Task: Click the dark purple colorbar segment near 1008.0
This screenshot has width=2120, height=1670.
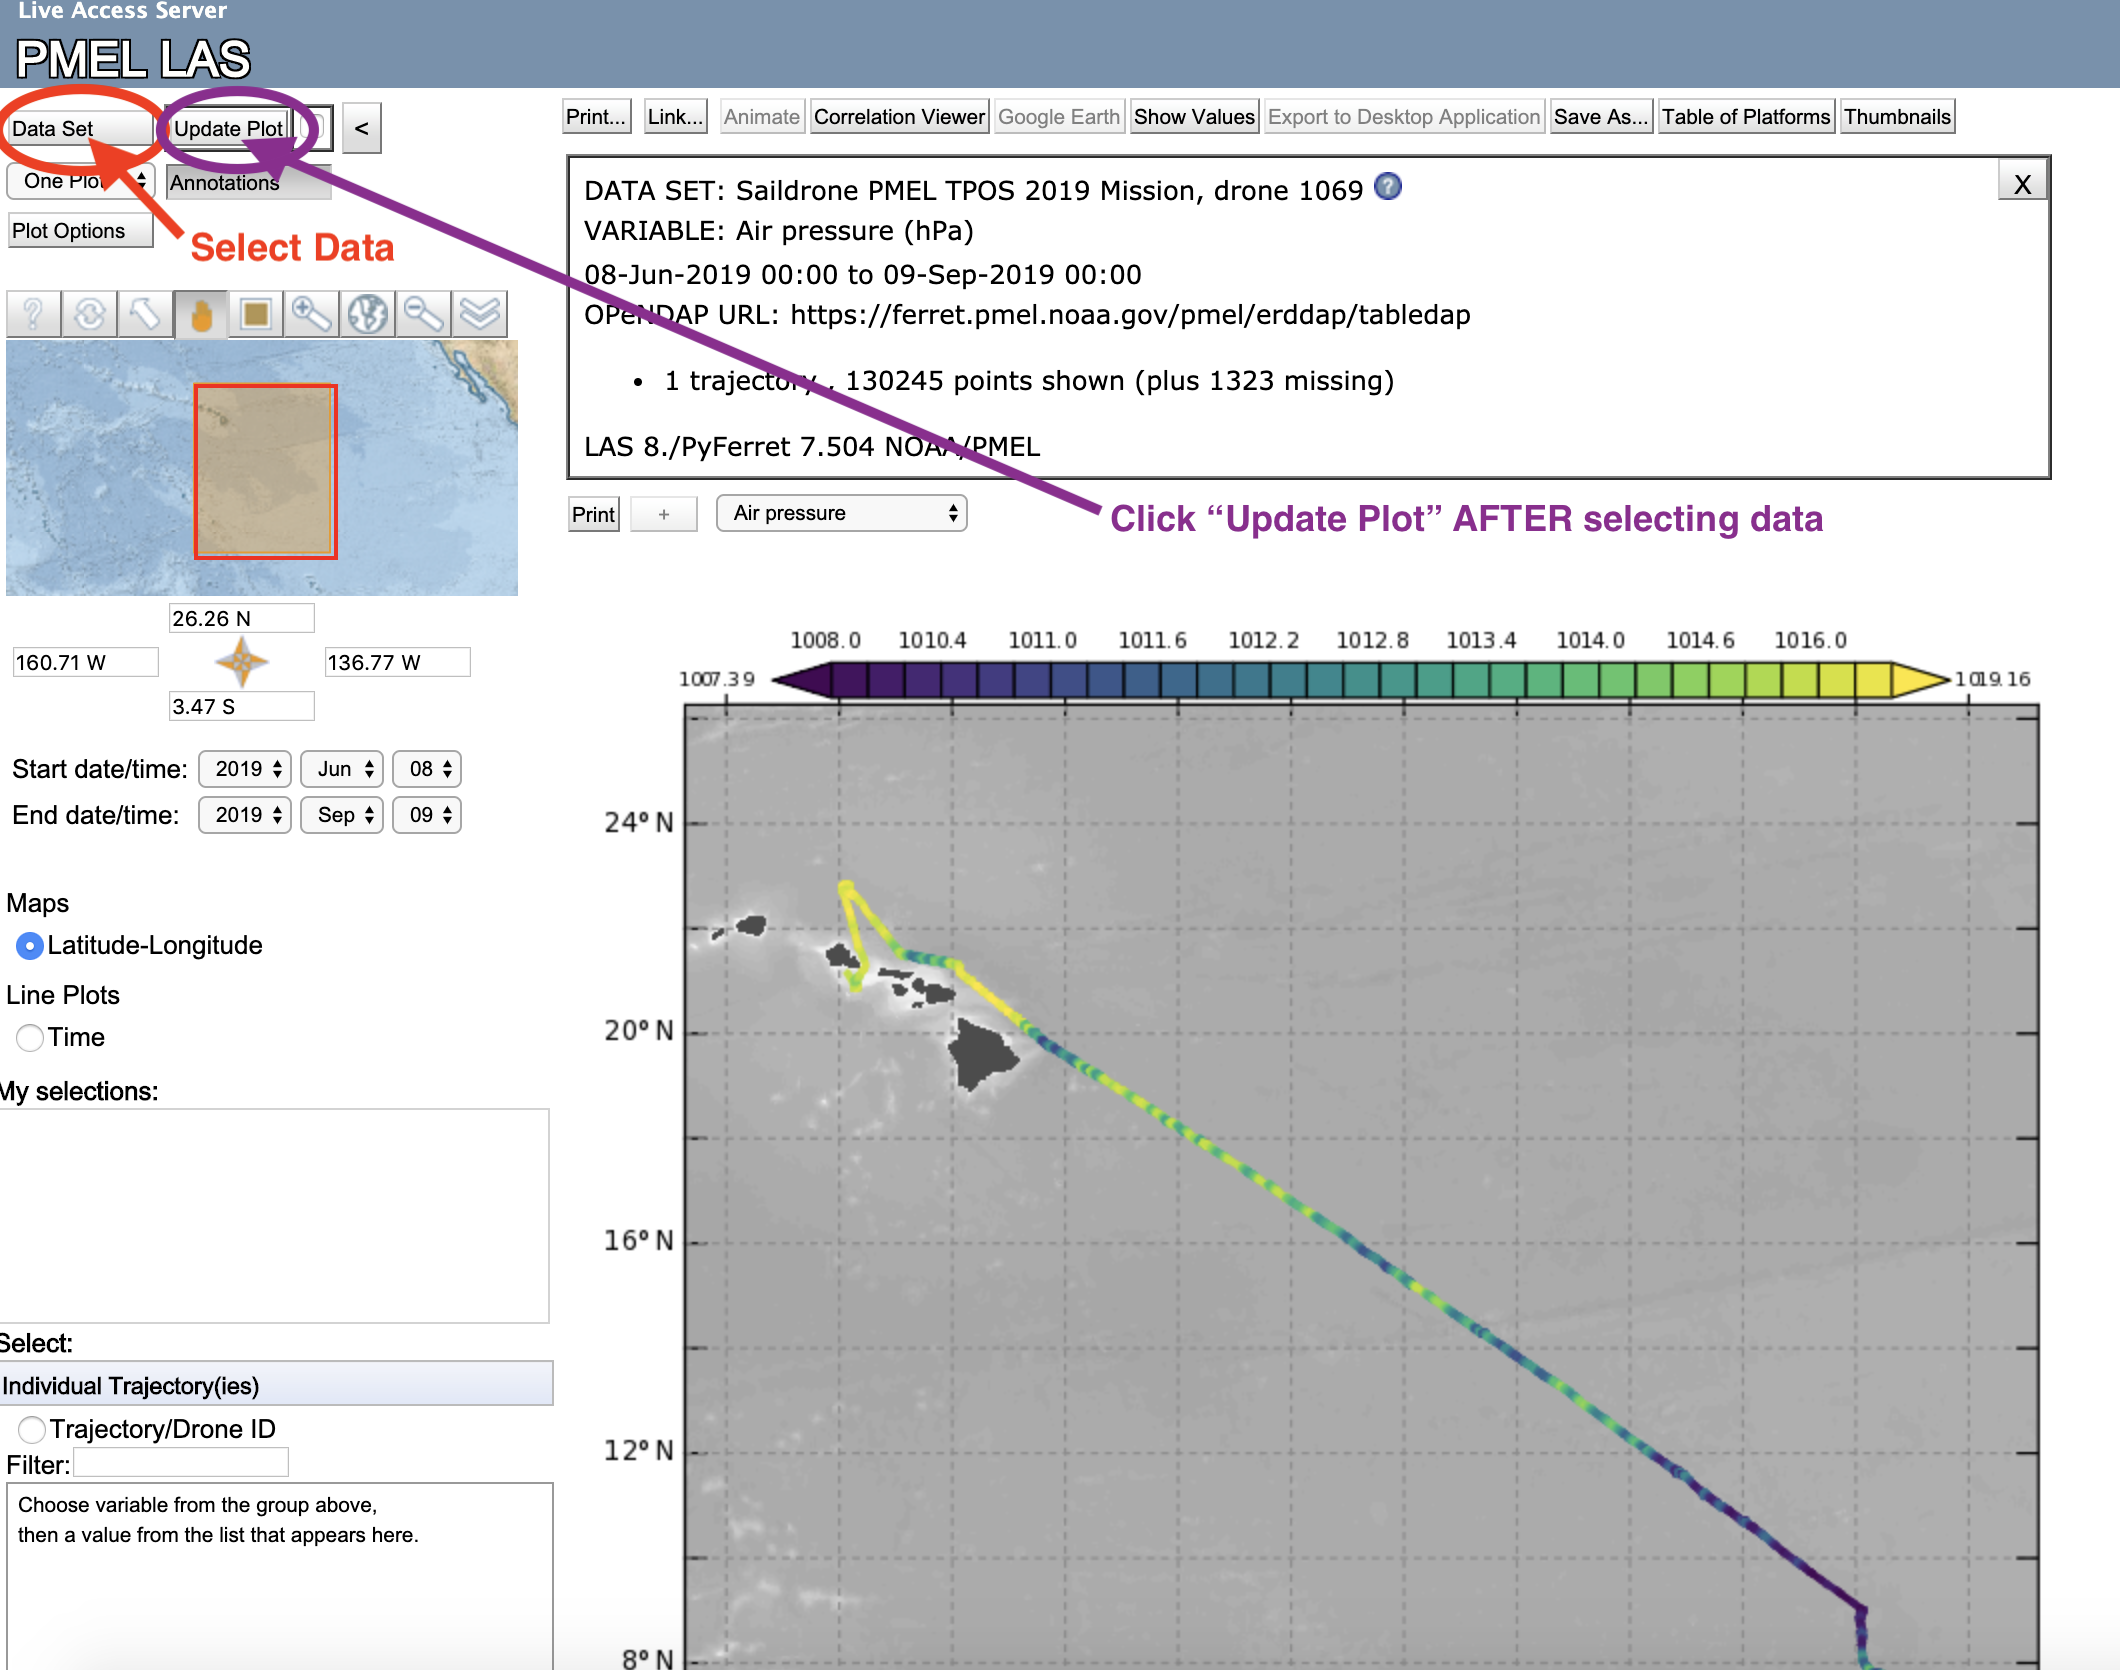Action: (851, 680)
